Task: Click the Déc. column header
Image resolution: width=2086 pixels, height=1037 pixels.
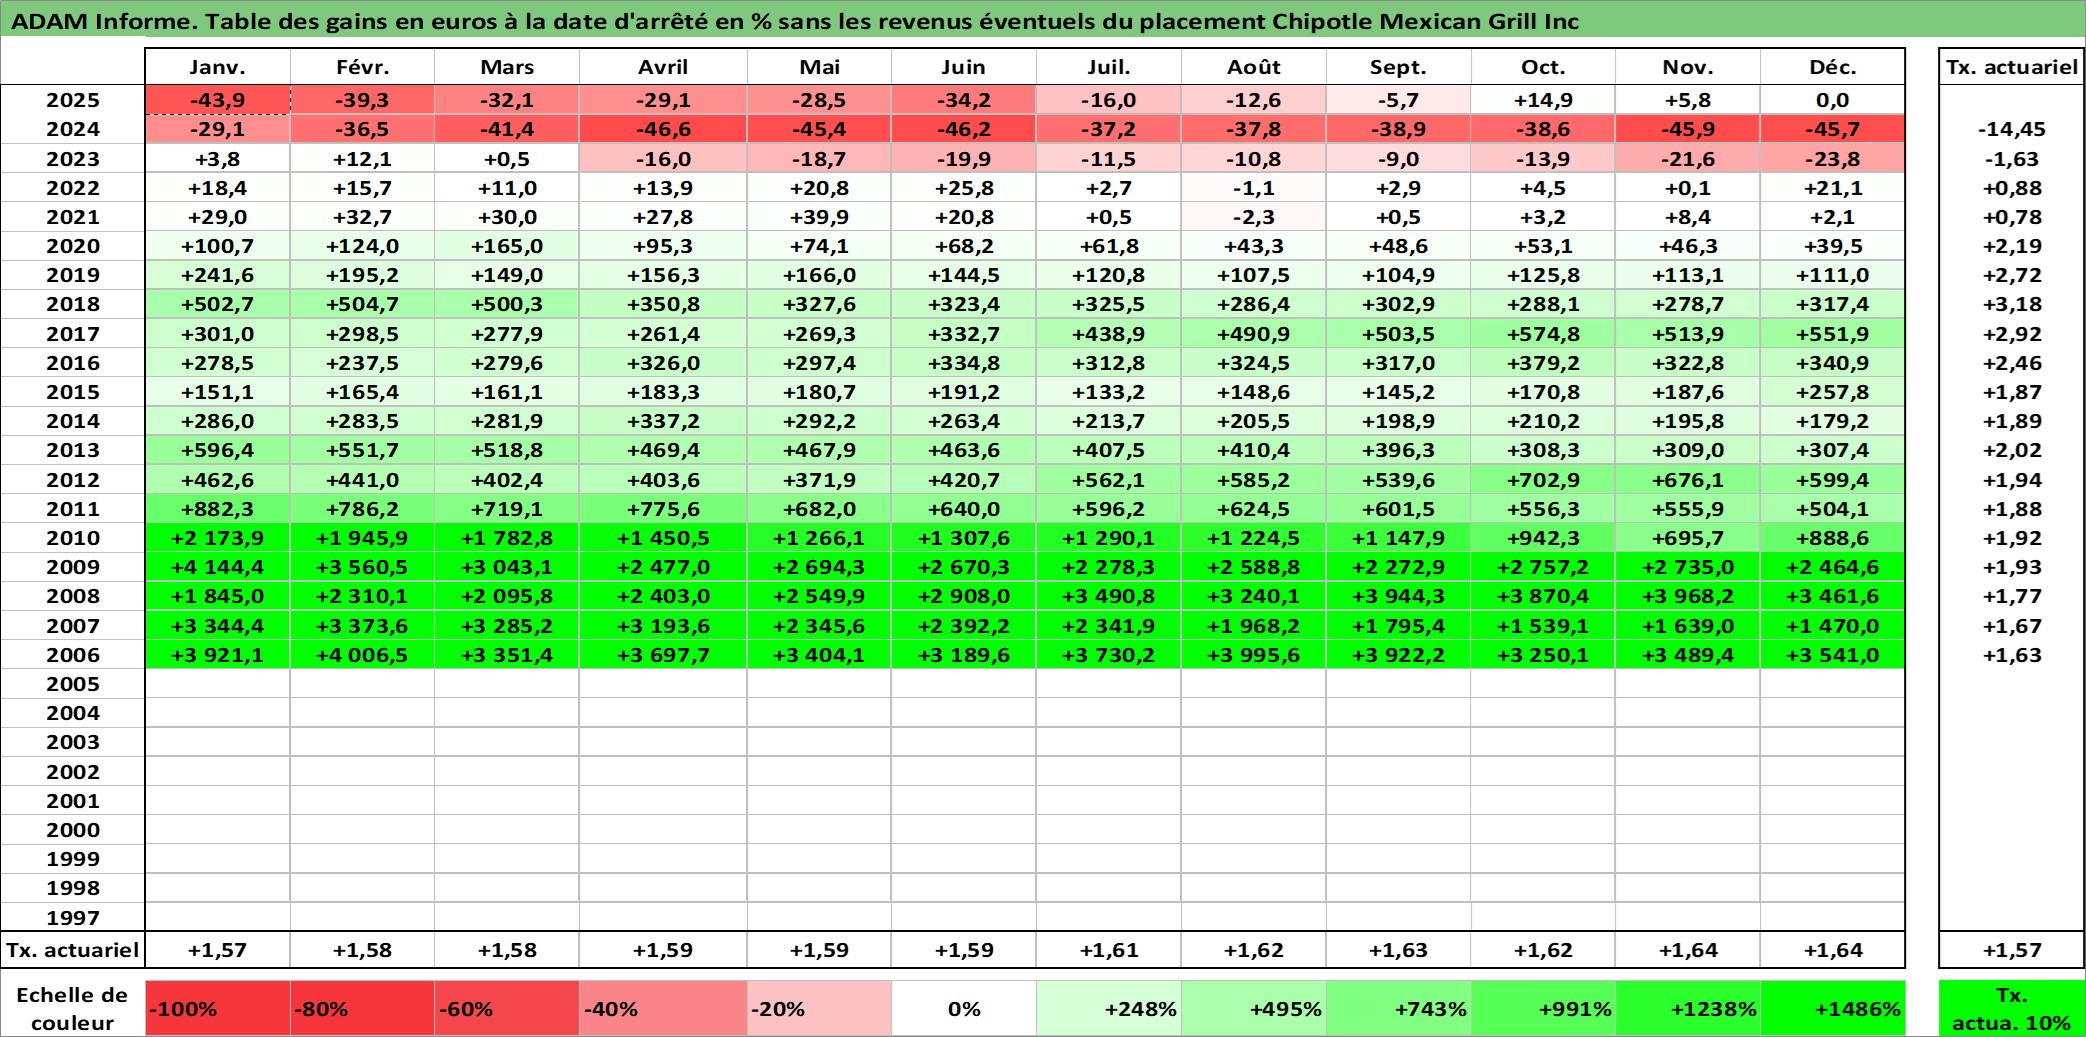Action: click(x=1832, y=67)
